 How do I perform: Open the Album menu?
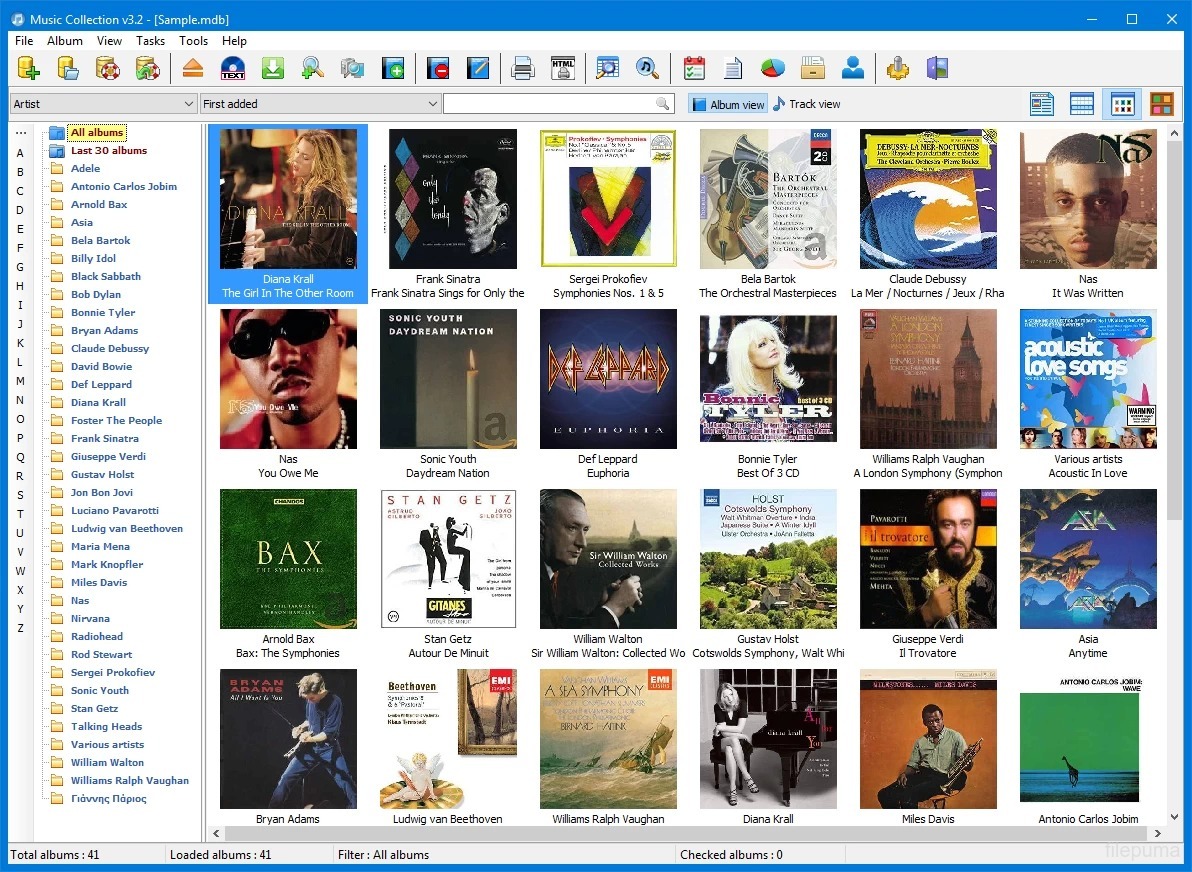(x=65, y=41)
